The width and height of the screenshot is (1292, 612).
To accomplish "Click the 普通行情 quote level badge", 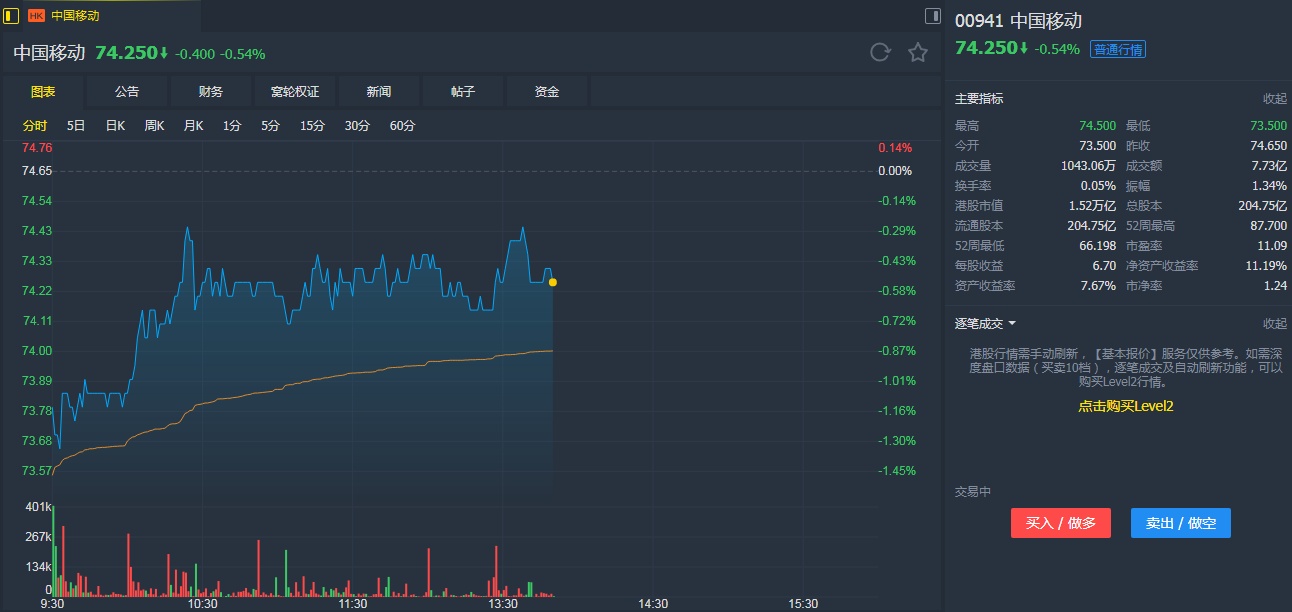I will click(x=1118, y=49).
